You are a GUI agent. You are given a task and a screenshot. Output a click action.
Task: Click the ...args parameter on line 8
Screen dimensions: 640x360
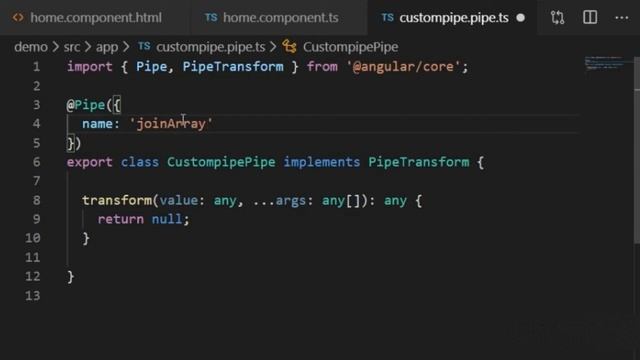(279, 200)
